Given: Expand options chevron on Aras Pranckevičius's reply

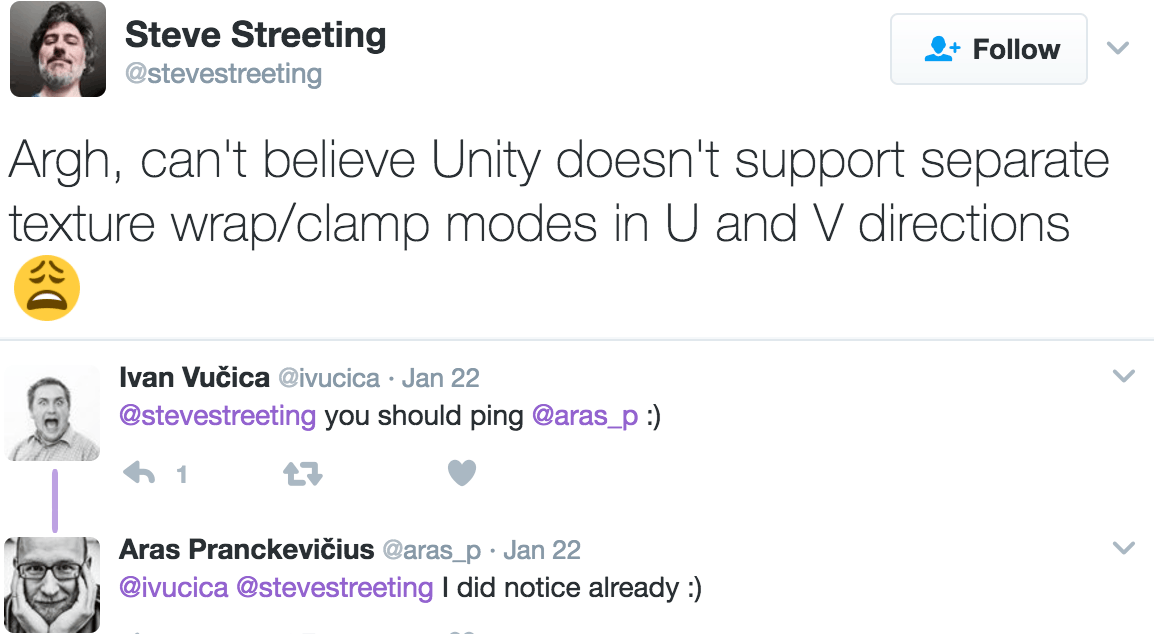Looking at the screenshot, I should coord(1124,548).
